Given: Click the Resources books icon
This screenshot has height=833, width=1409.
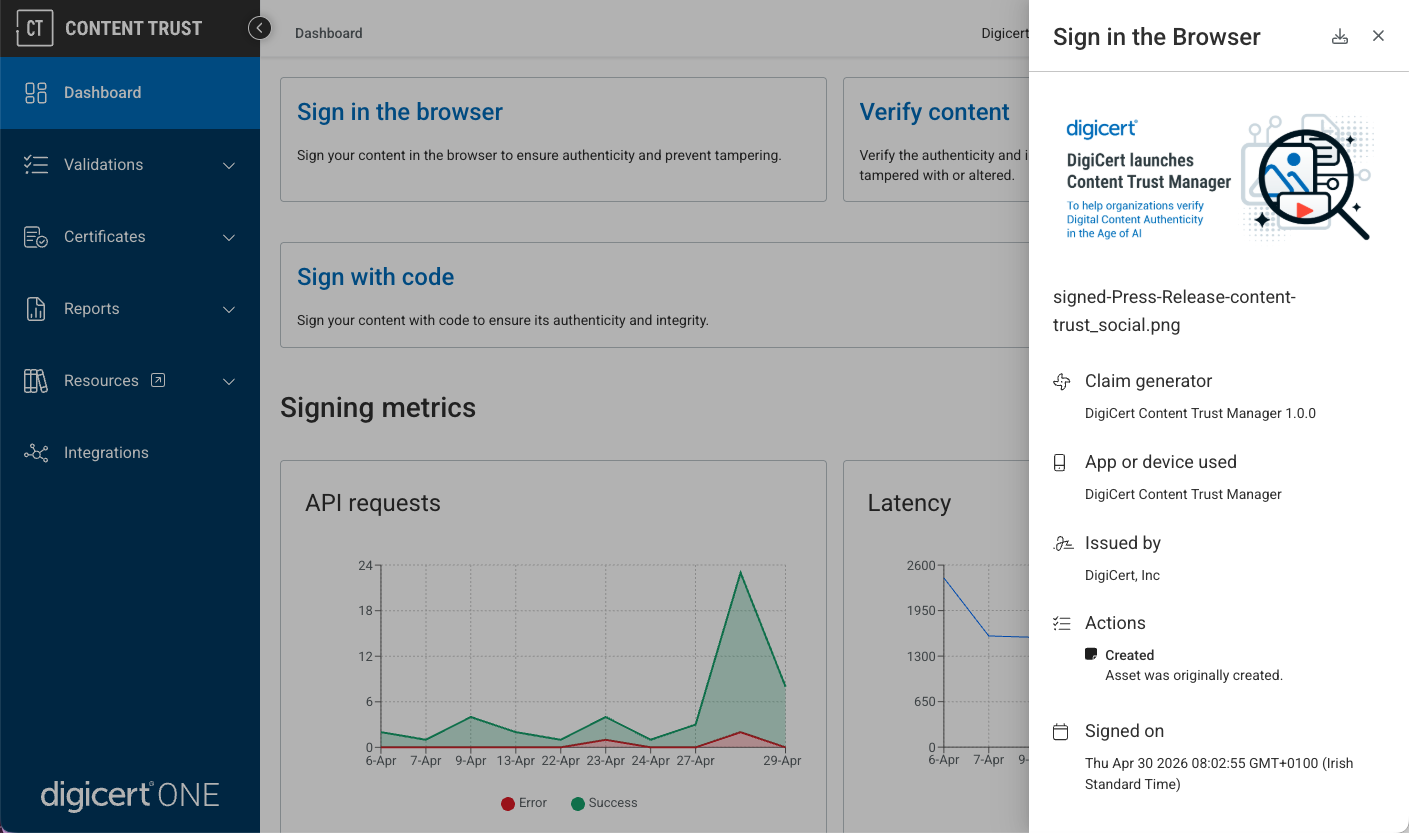Looking at the screenshot, I should [36, 381].
